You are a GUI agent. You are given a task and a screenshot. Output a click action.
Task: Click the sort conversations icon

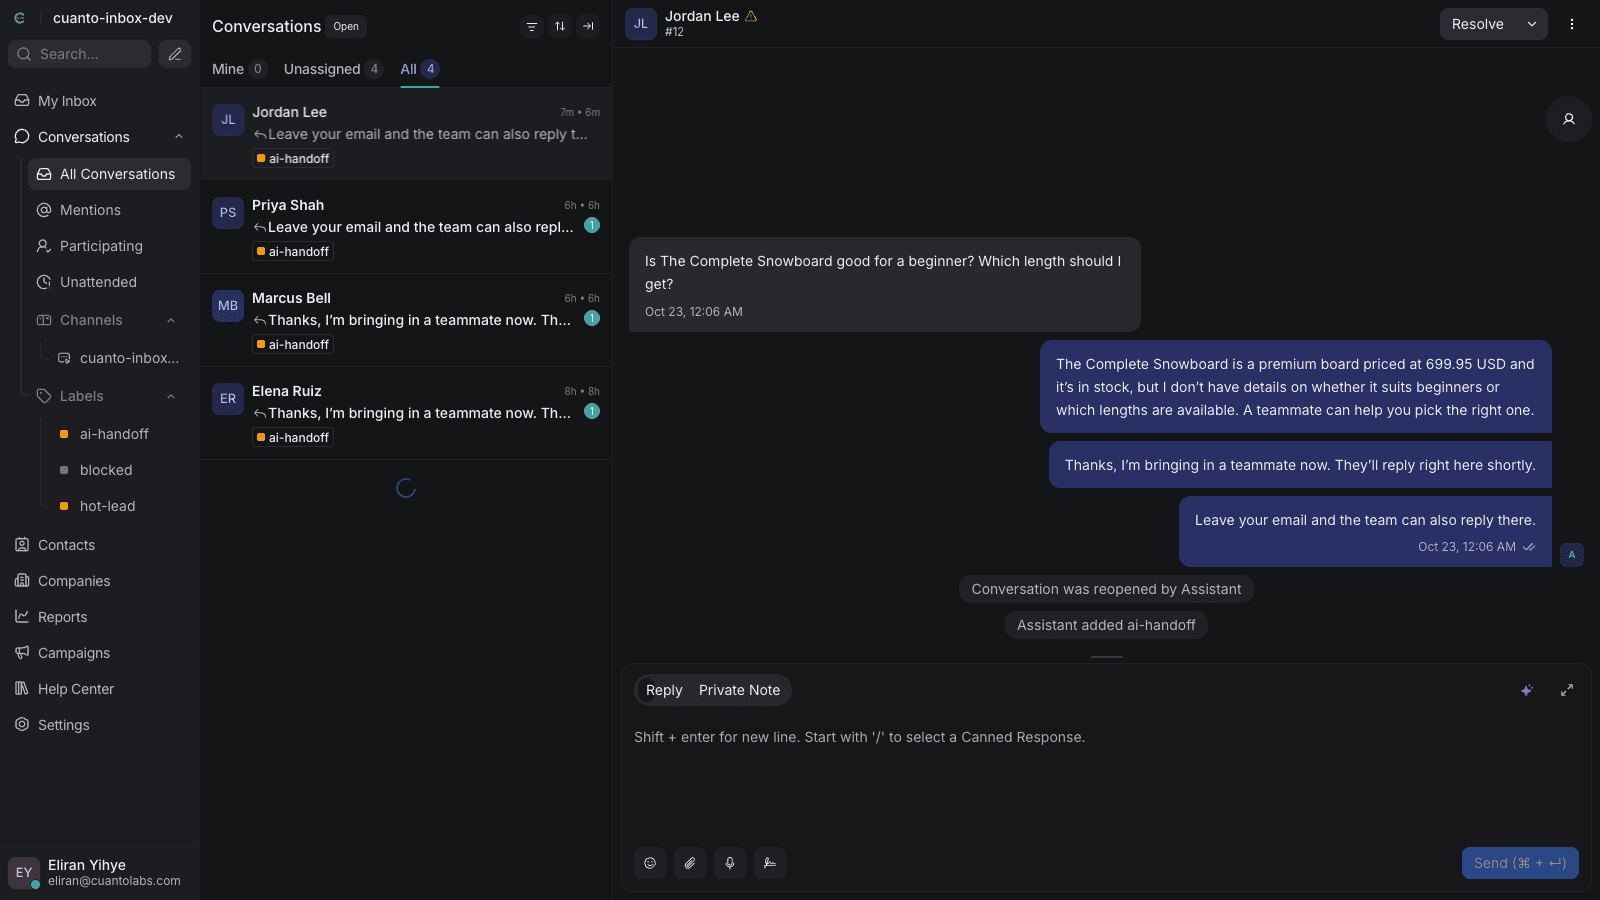(560, 27)
